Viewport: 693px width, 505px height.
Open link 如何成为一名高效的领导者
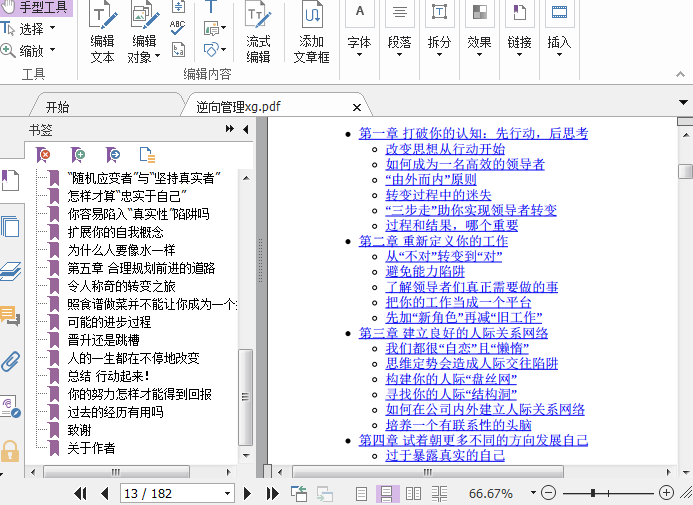click(465, 164)
